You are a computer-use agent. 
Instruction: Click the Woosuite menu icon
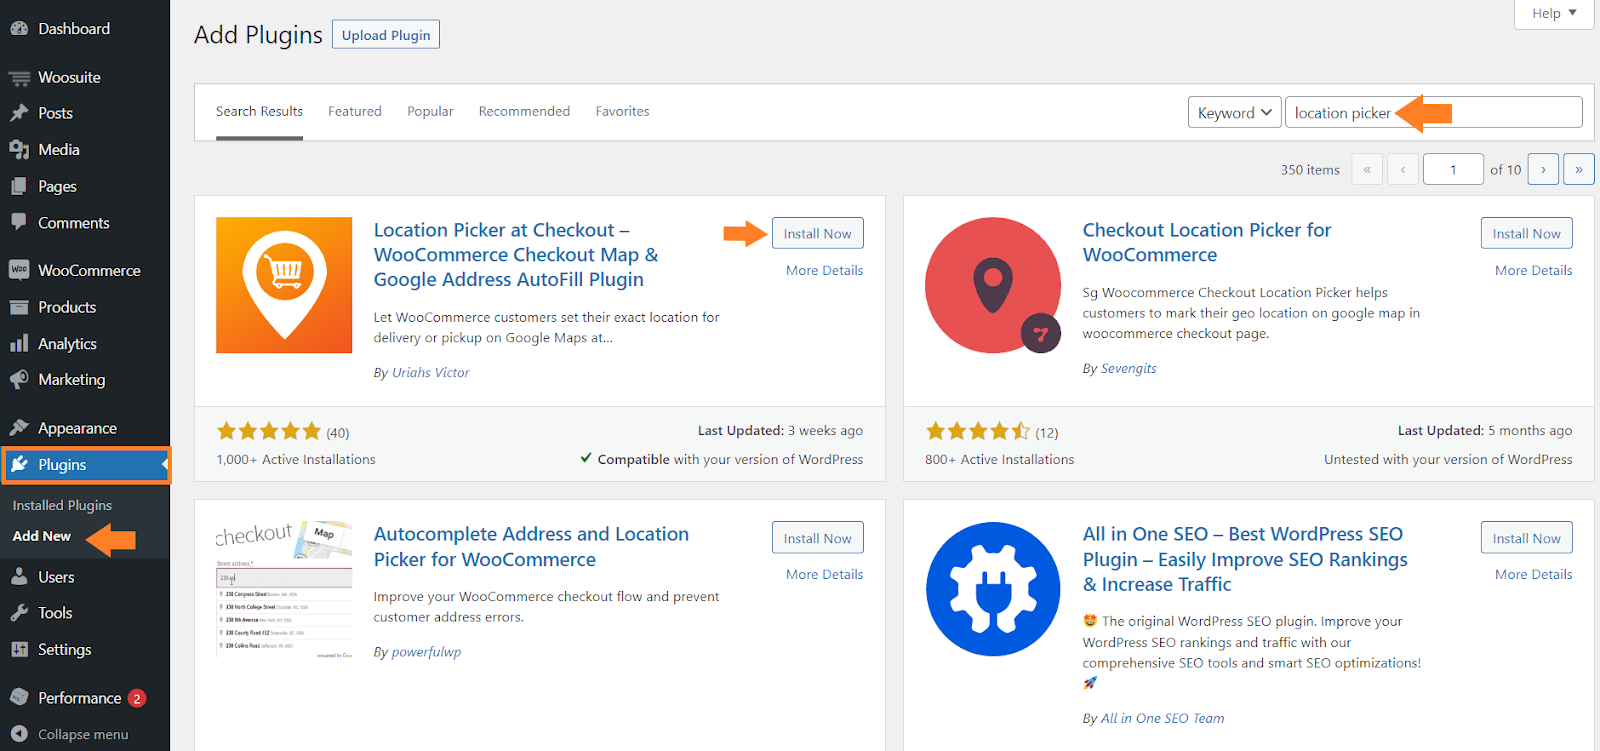pyautogui.click(x=19, y=78)
